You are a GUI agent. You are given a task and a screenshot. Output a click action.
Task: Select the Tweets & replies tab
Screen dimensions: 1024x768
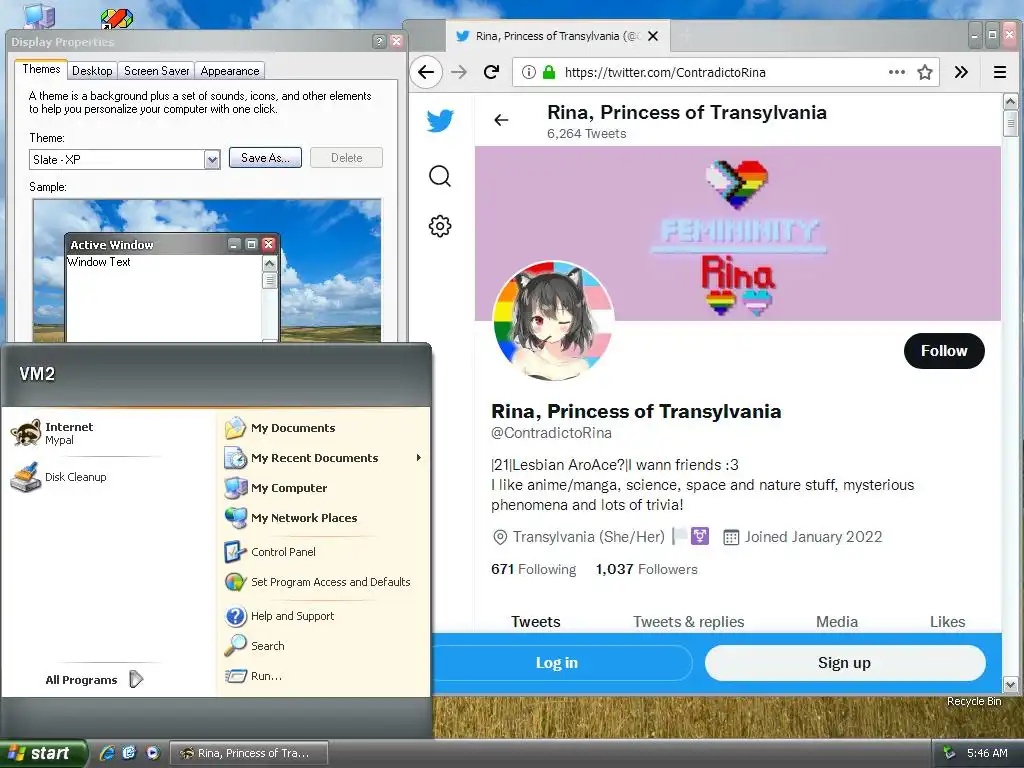688,621
